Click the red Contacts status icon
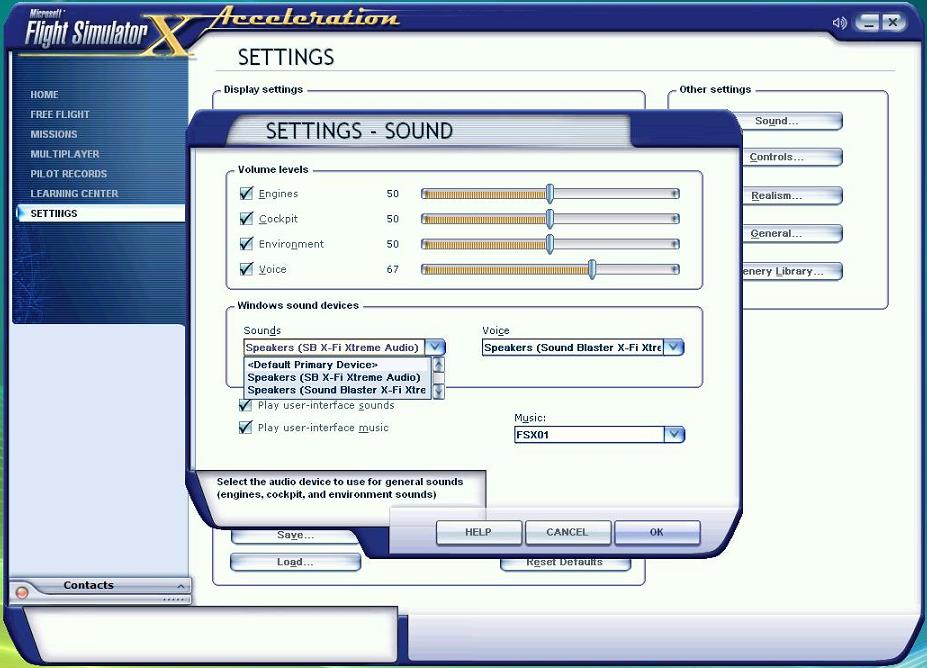Screen dimensions: 927x668 click(22, 593)
